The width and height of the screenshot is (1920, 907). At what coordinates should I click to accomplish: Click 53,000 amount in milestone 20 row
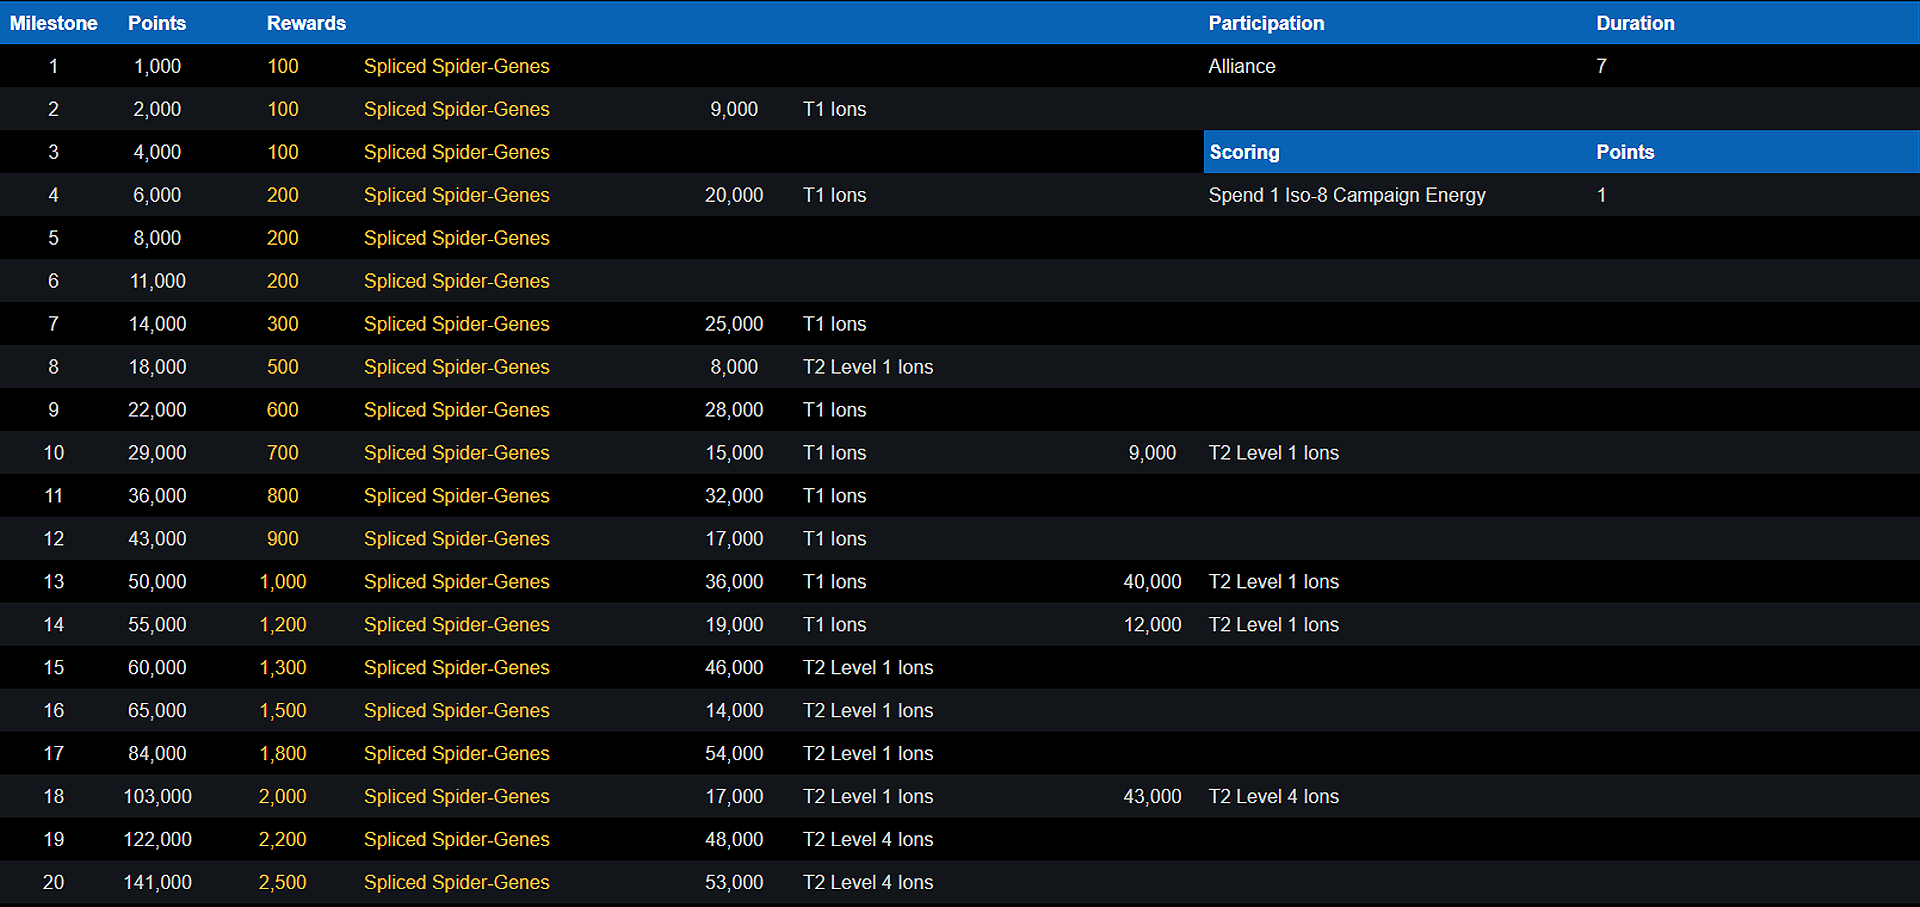(x=734, y=883)
